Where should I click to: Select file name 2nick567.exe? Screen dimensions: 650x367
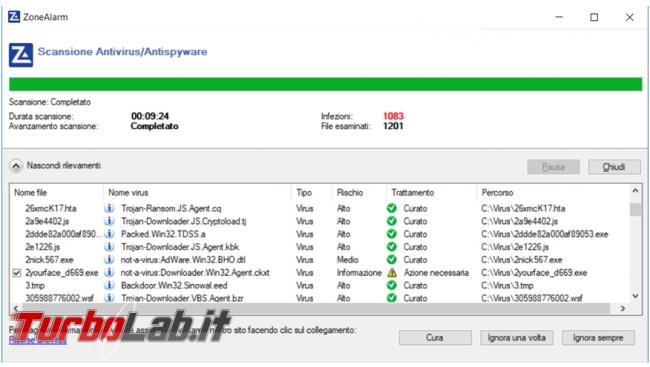tap(49, 260)
